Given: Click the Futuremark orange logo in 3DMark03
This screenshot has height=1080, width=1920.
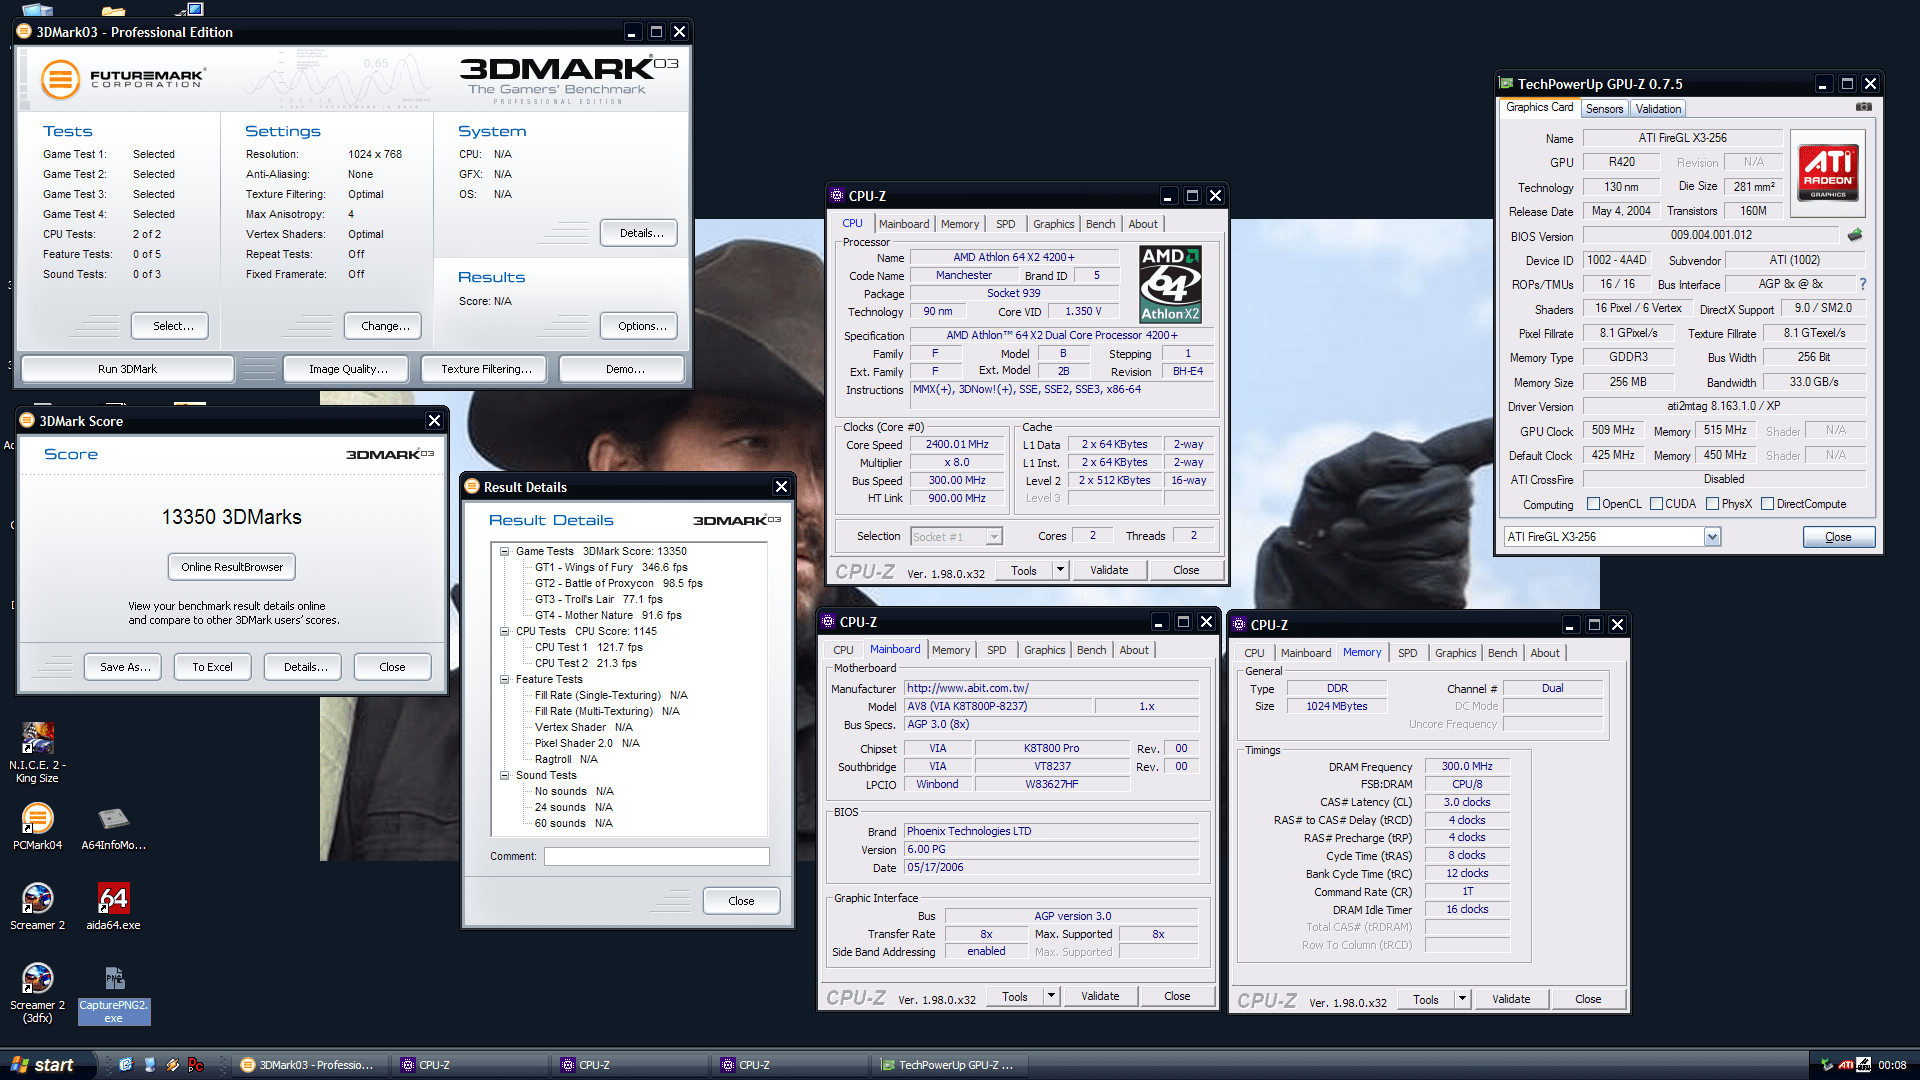Looking at the screenshot, I should point(60,79).
